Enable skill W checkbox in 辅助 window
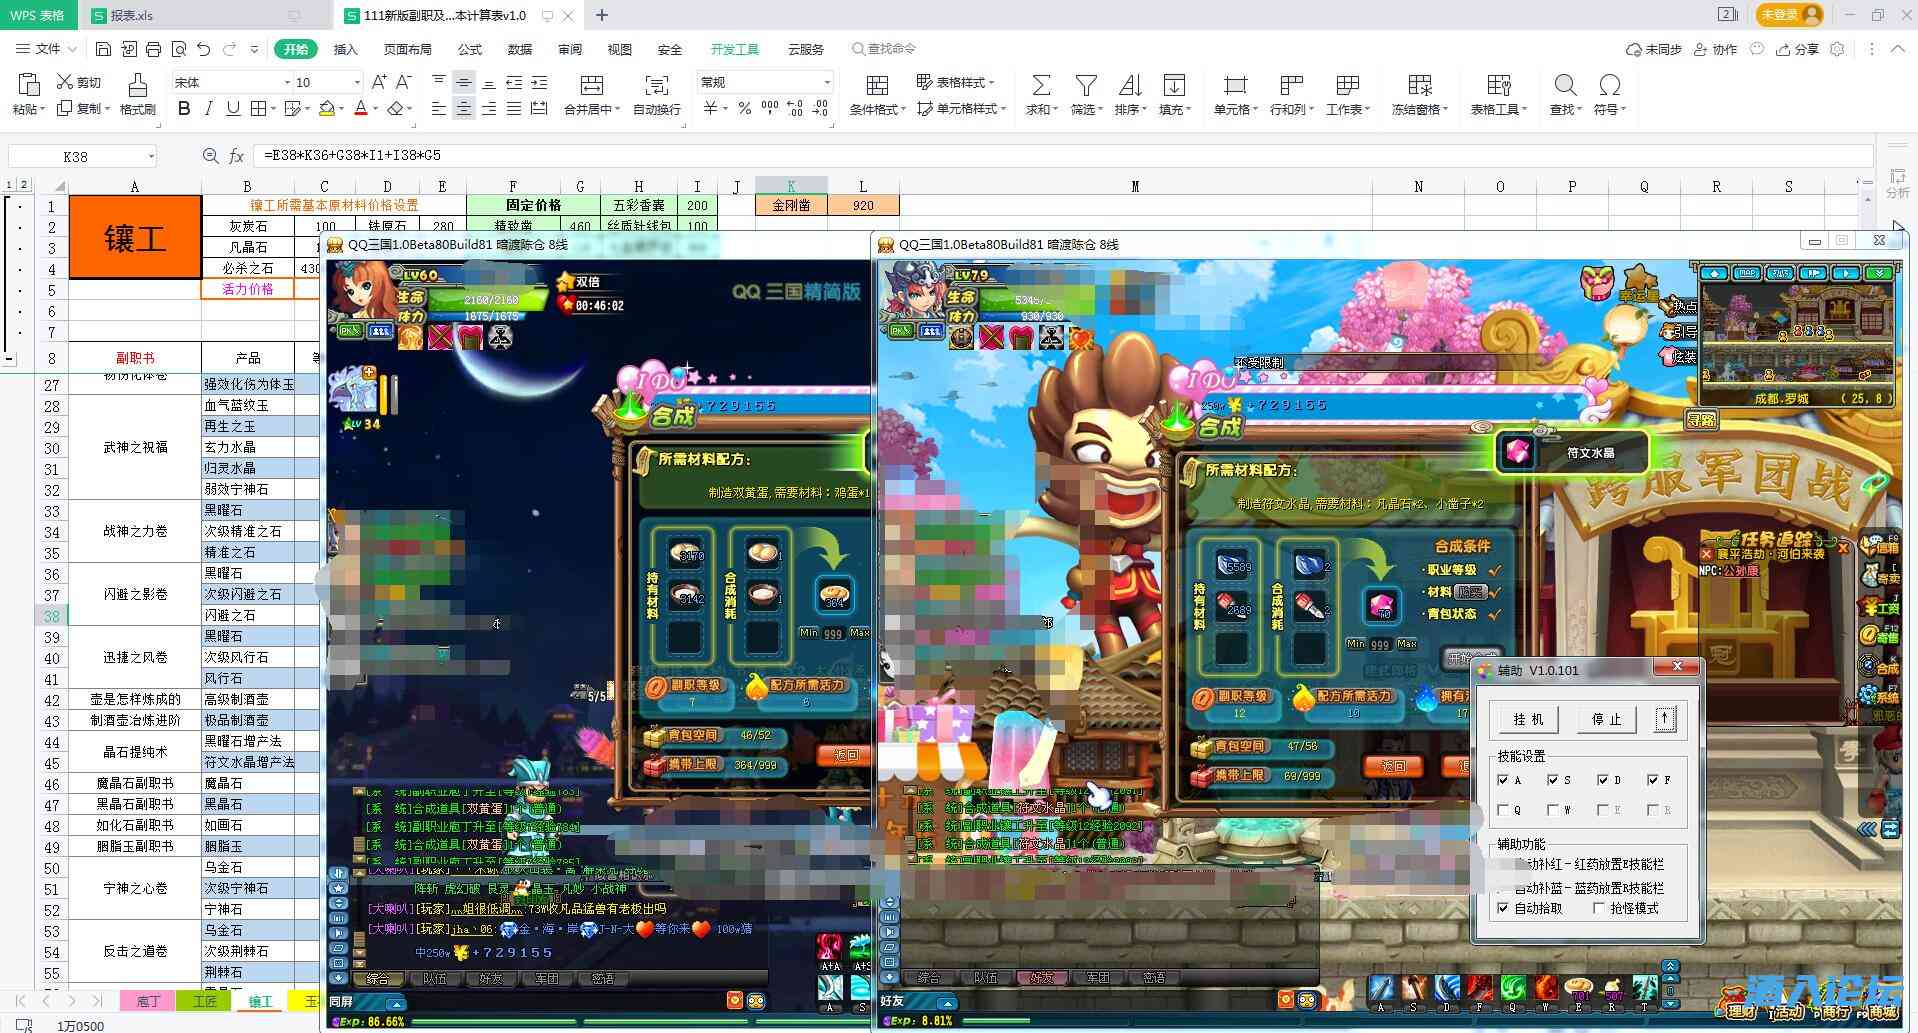 tap(1552, 810)
